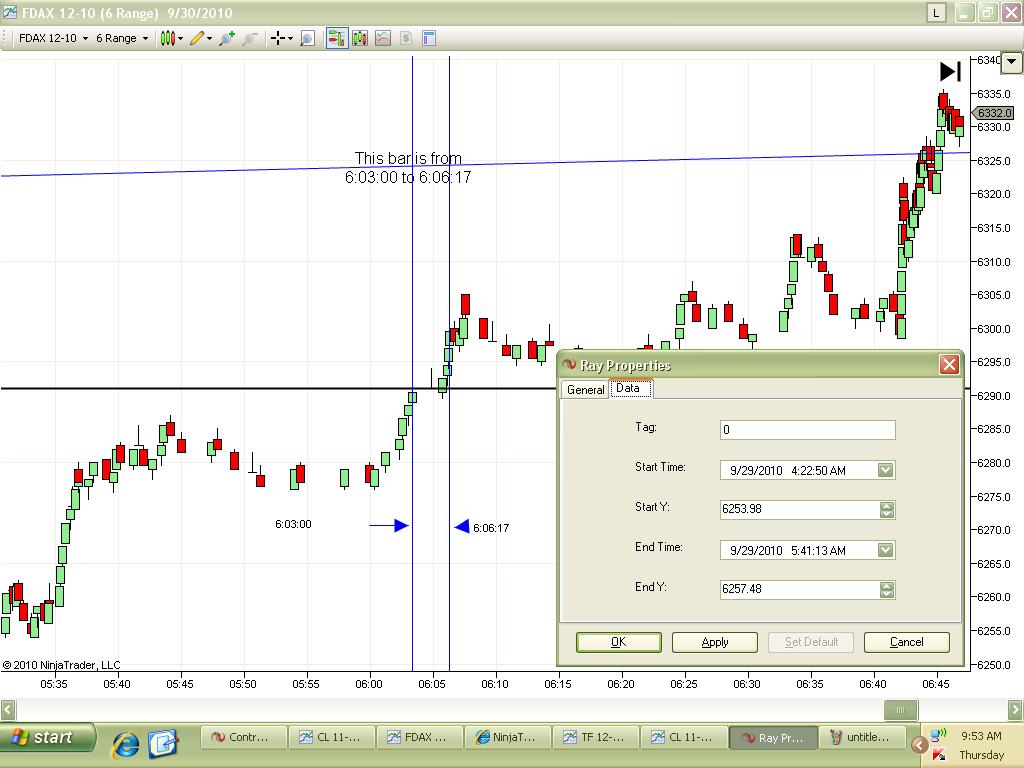This screenshot has width=1024, height=768.
Task: Click the chart scrollbar right arrow
Action: pyautogui.click(x=1016, y=710)
